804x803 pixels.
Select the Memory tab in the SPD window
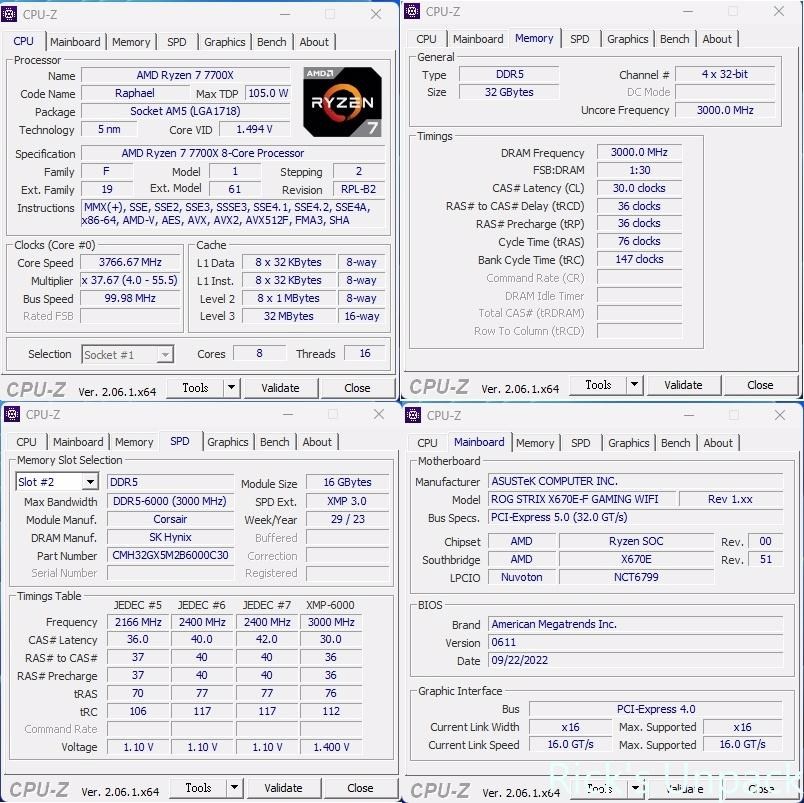134,442
